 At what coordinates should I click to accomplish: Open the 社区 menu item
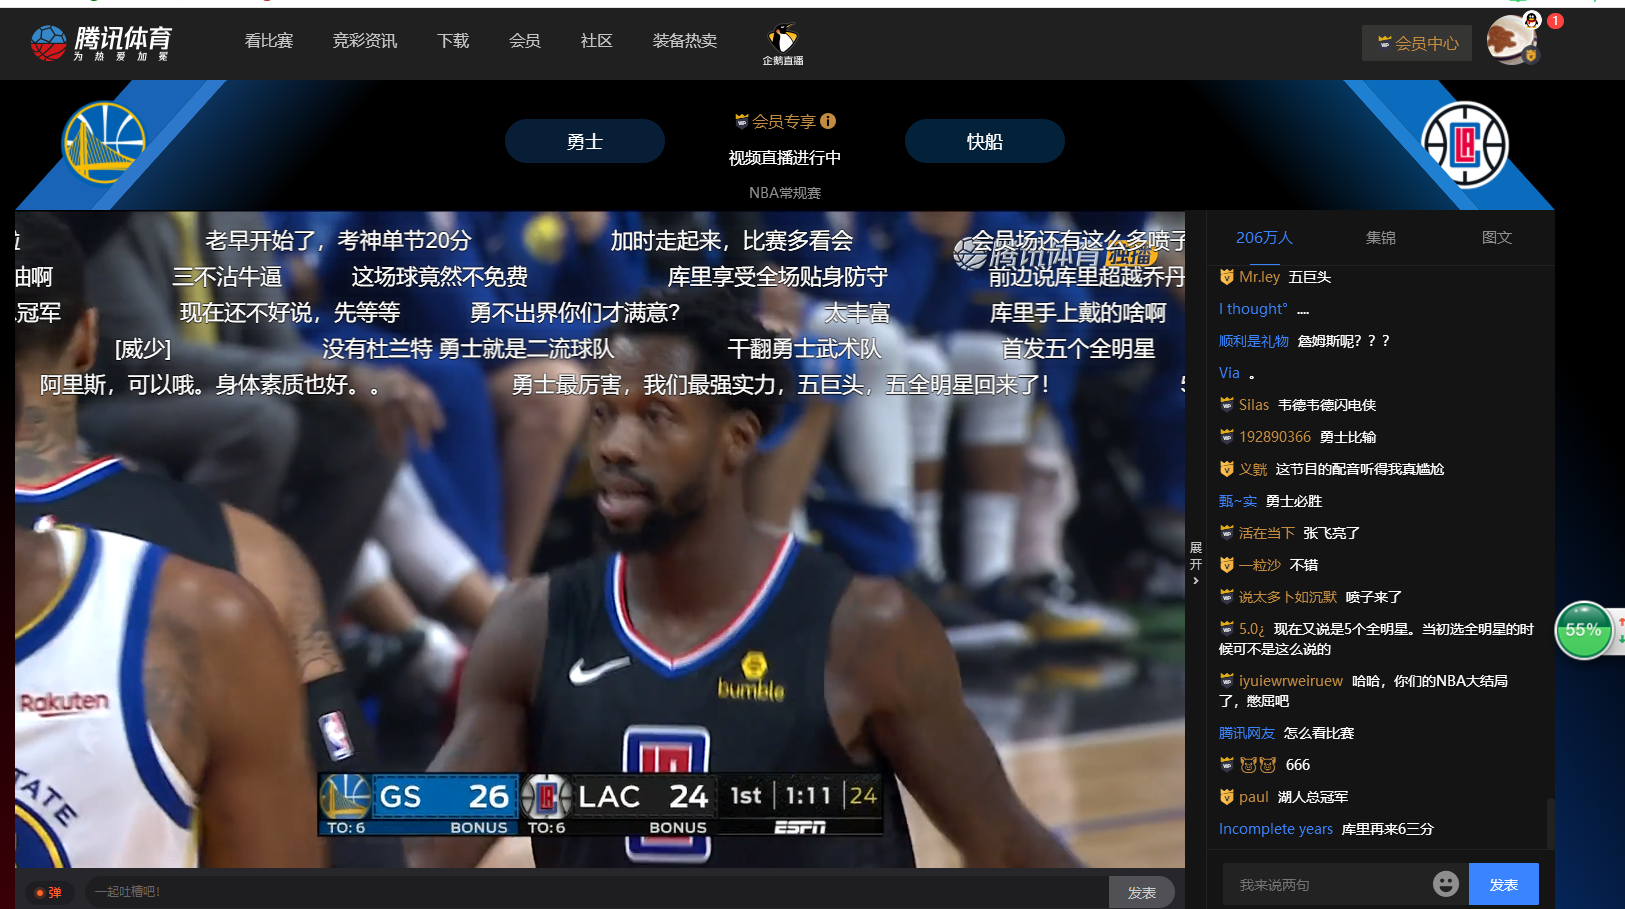point(597,41)
